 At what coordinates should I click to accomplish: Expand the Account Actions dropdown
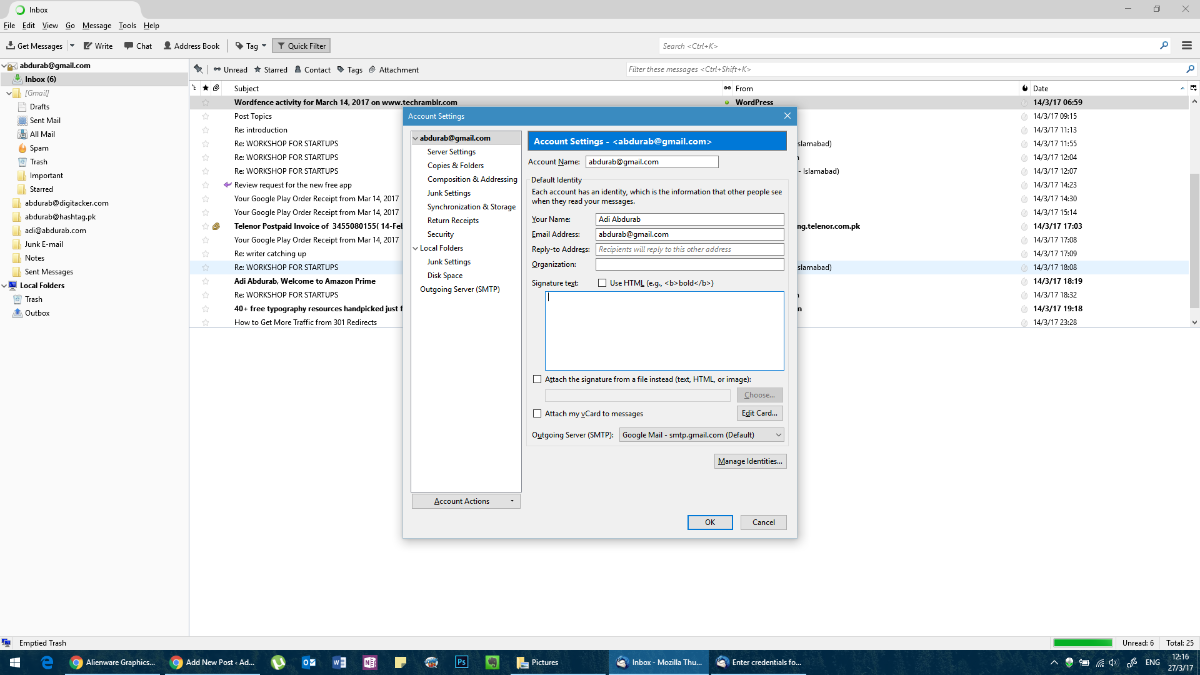pos(466,501)
